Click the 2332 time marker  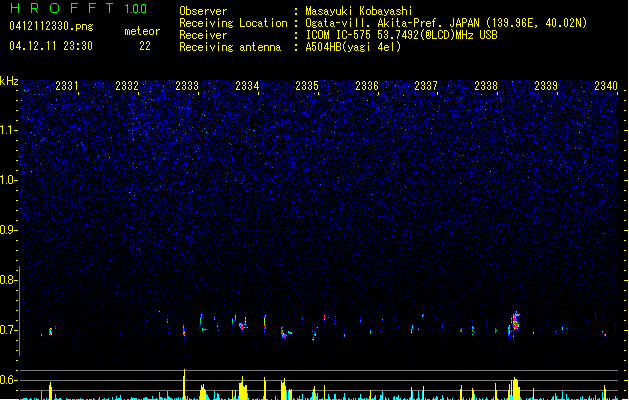[127, 86]
